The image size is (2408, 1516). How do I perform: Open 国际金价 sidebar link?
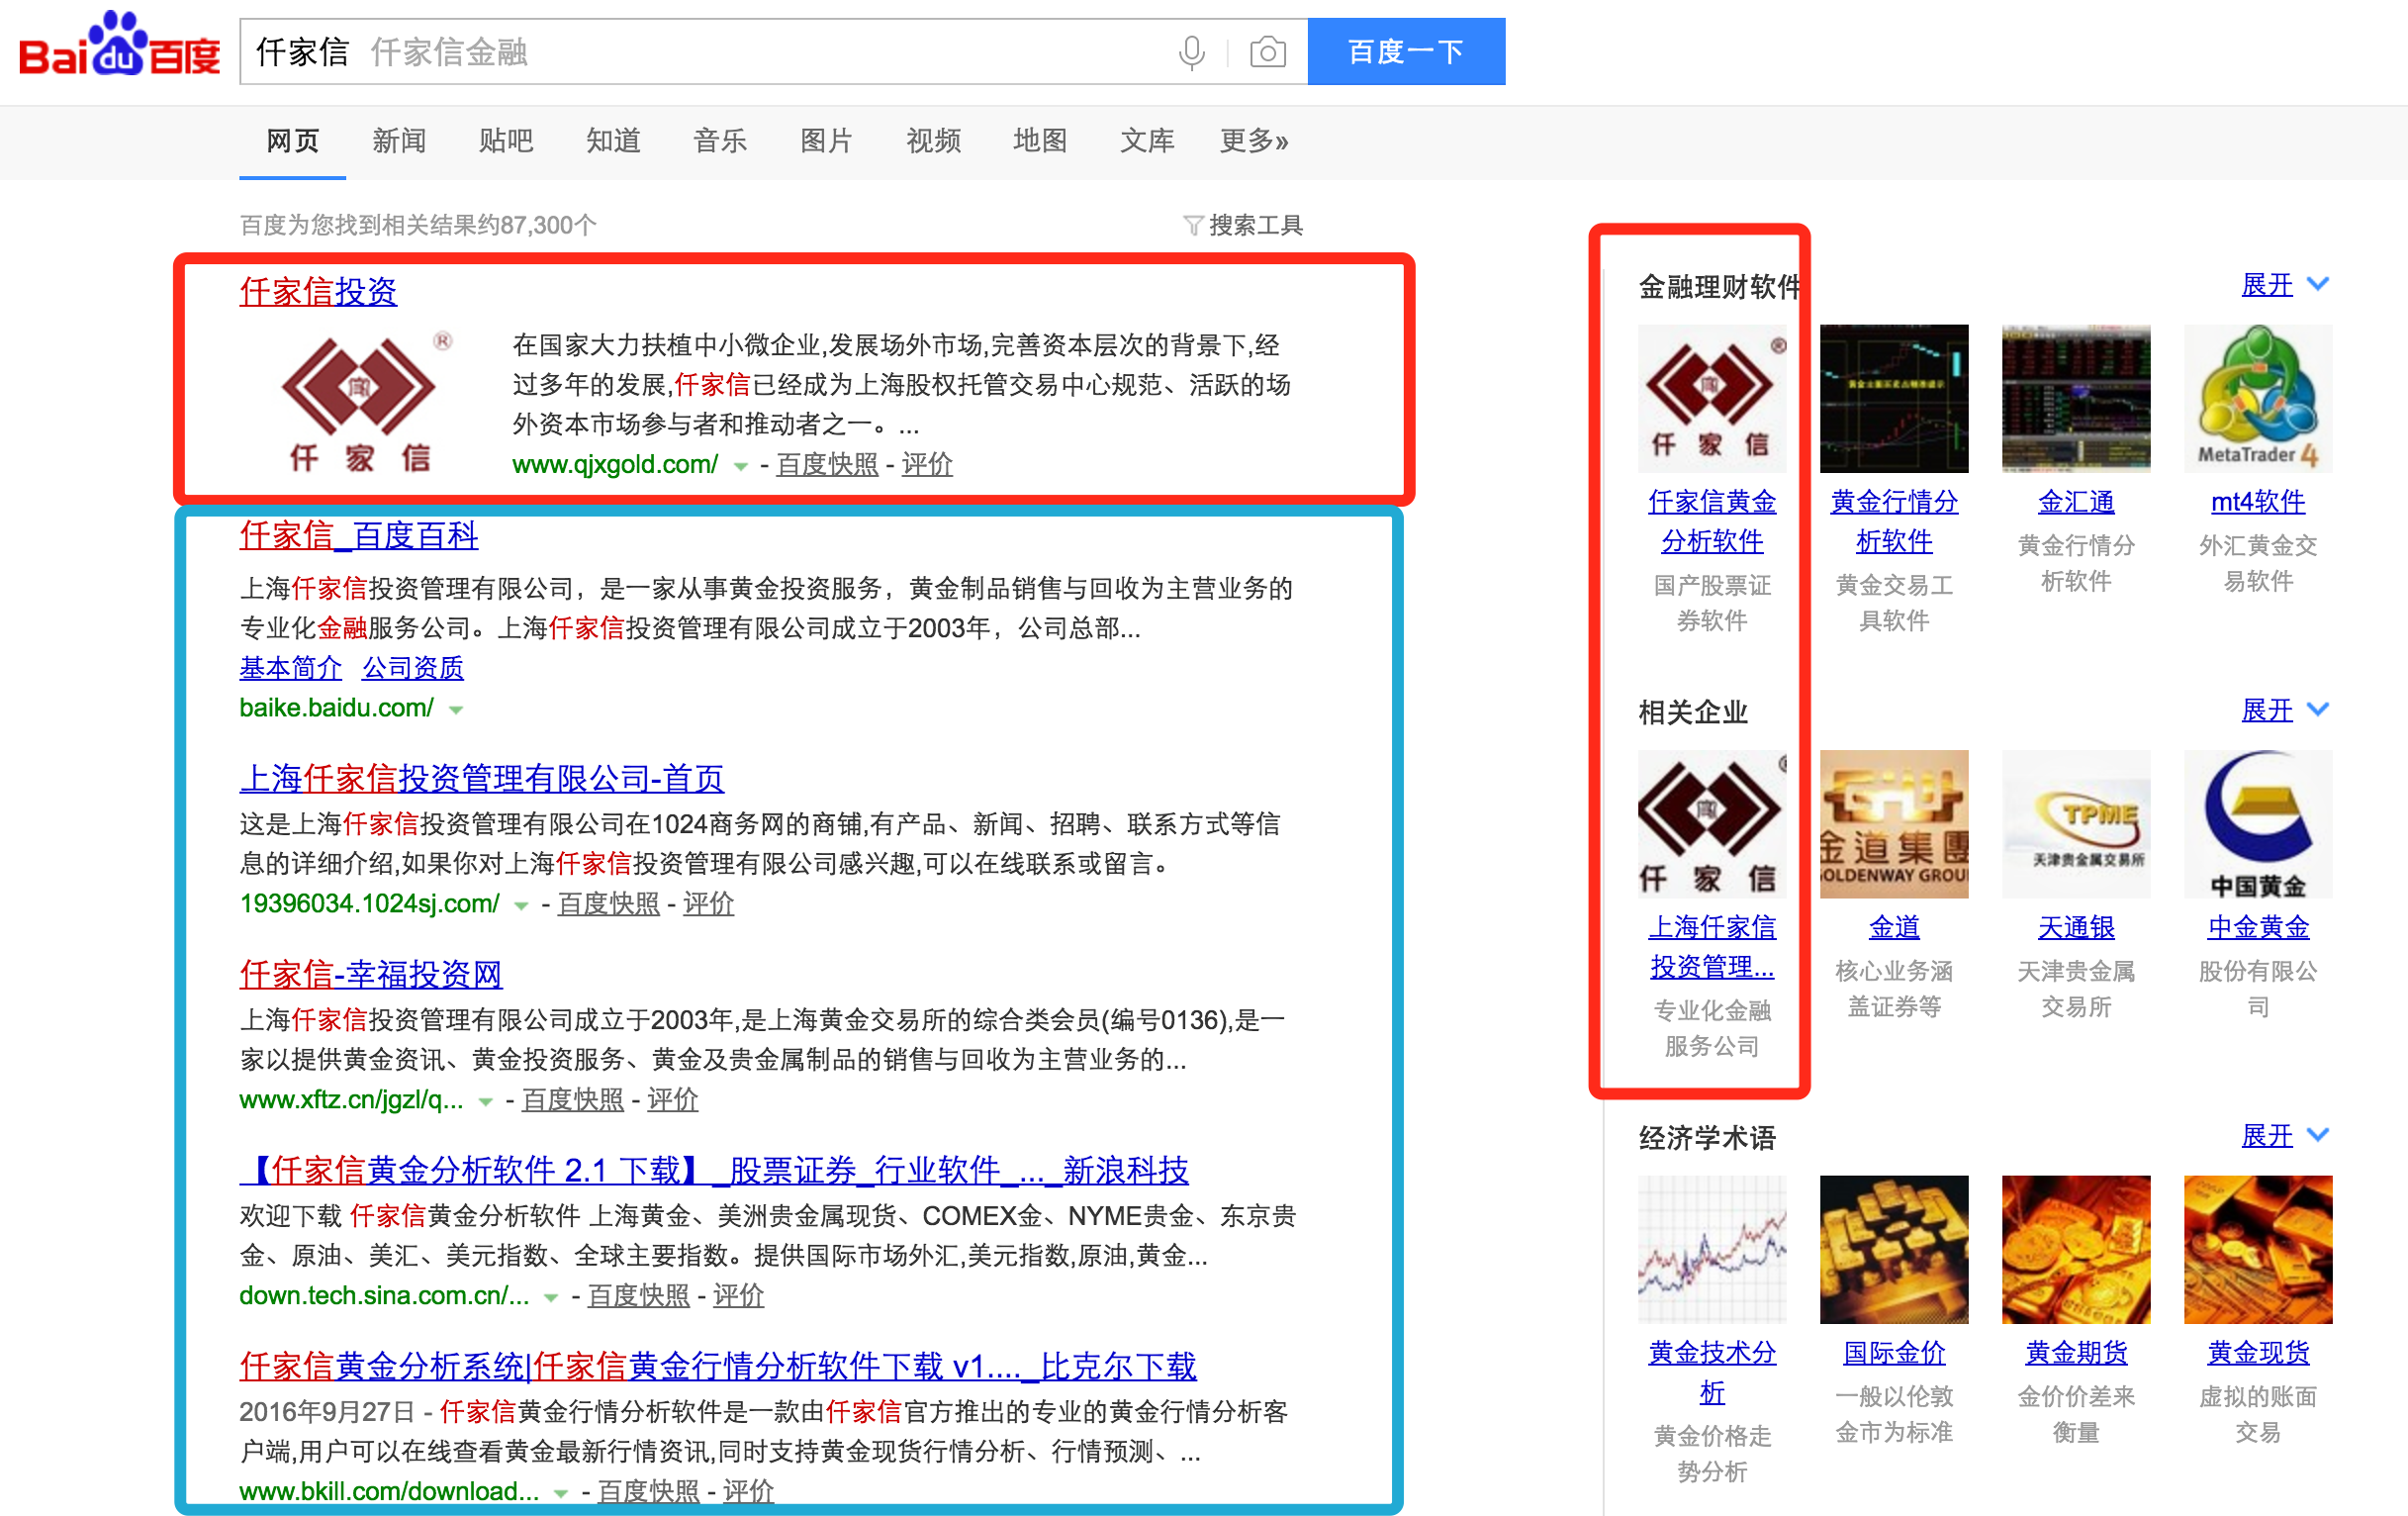point(1894,1354)
